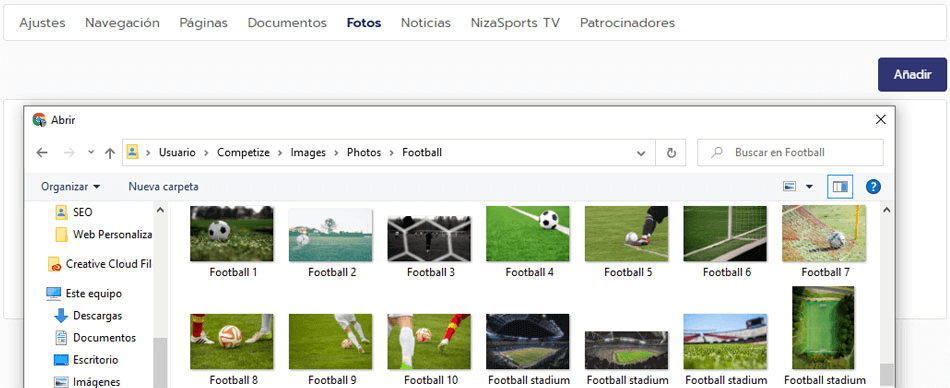Select the Football 5 thumbnail
Viewport: 950px width, 388px height.
pyautogui.click(x=626, y=233)
